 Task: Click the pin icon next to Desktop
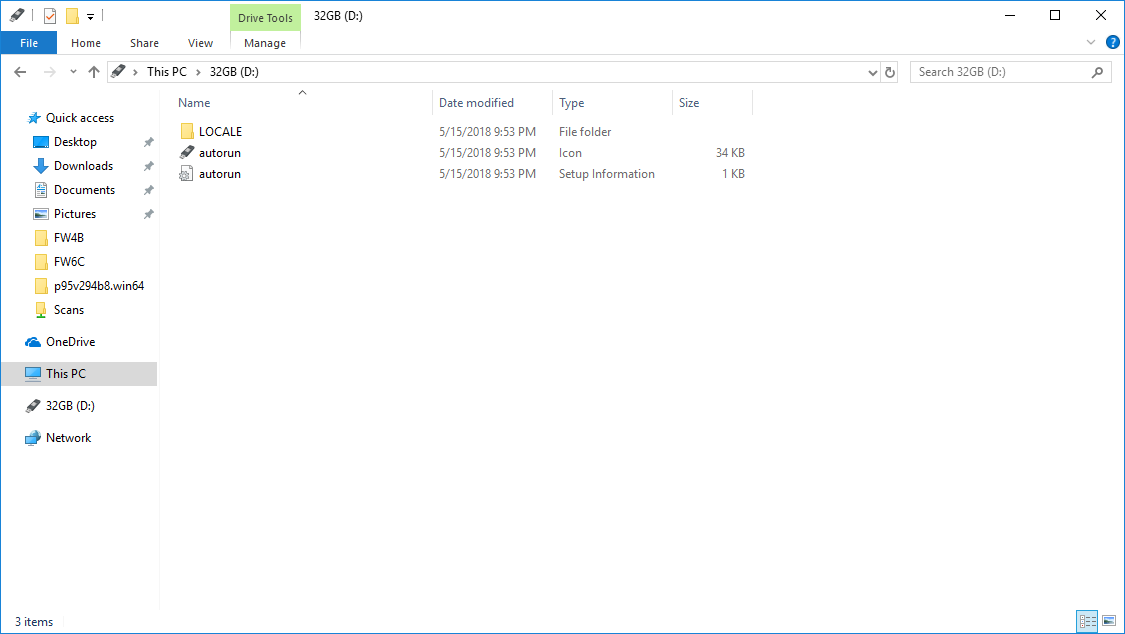click(149, 142)
